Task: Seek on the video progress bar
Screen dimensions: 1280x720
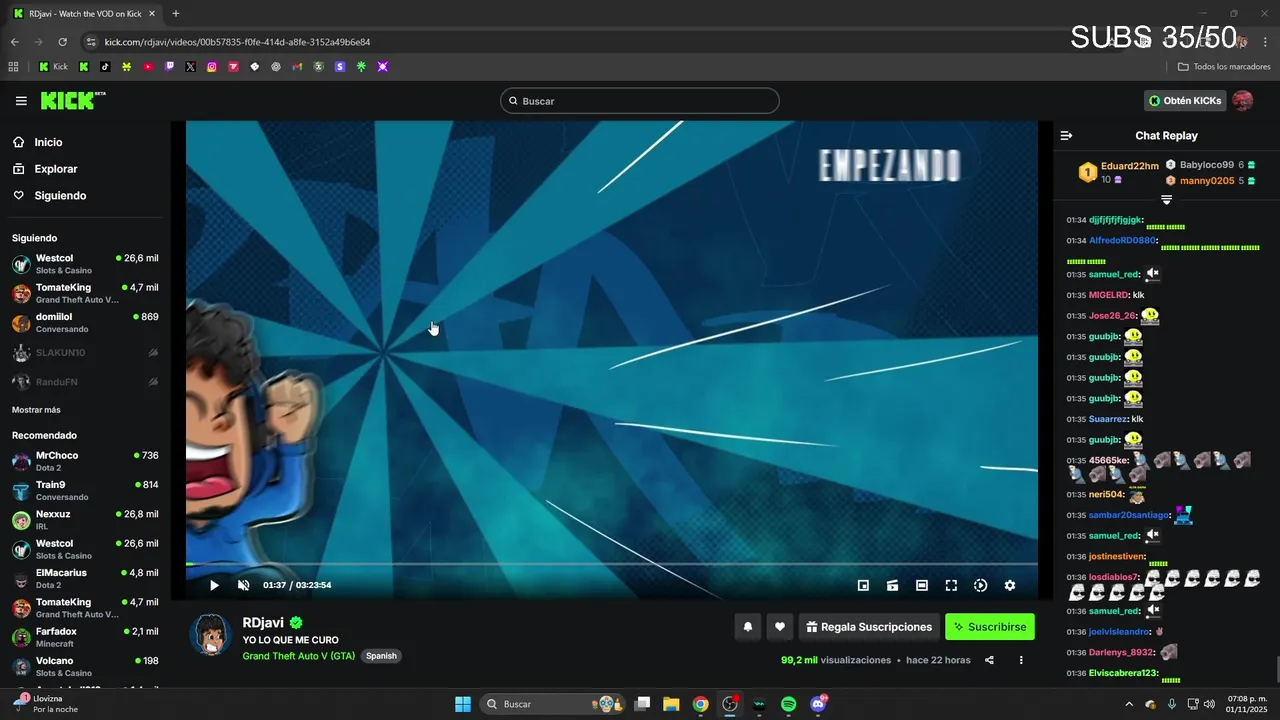Action: (611, 564)
